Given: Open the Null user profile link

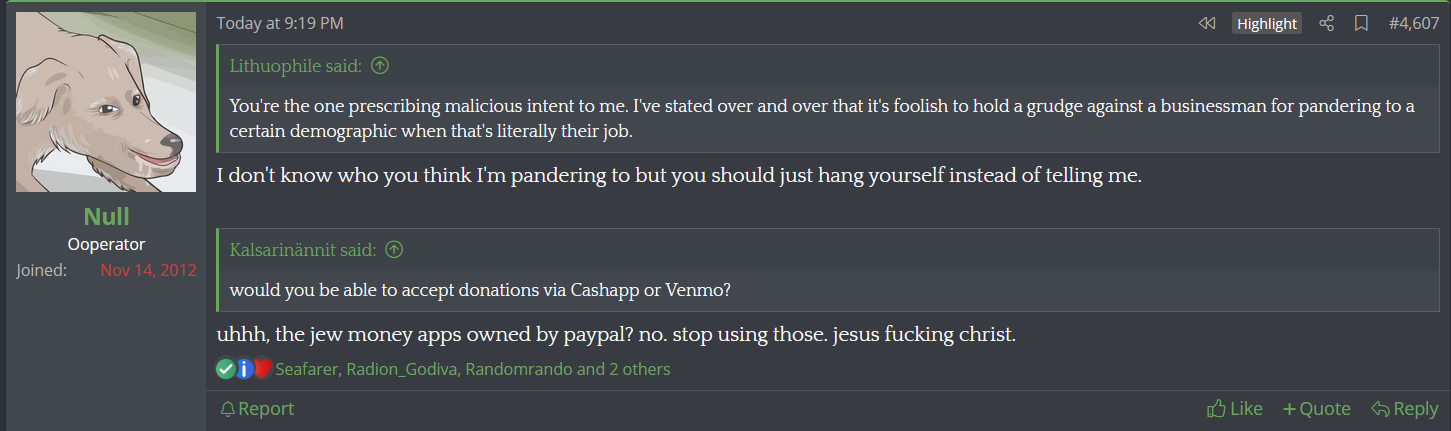Looking at the screenshot, I should [106, 218].
